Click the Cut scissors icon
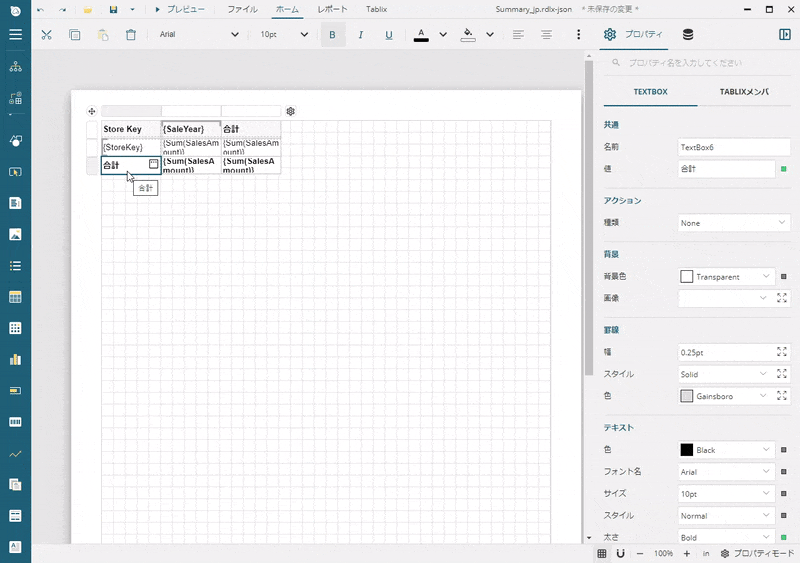Viewport: 800px width, 563px height. click(x=46, y=34)
